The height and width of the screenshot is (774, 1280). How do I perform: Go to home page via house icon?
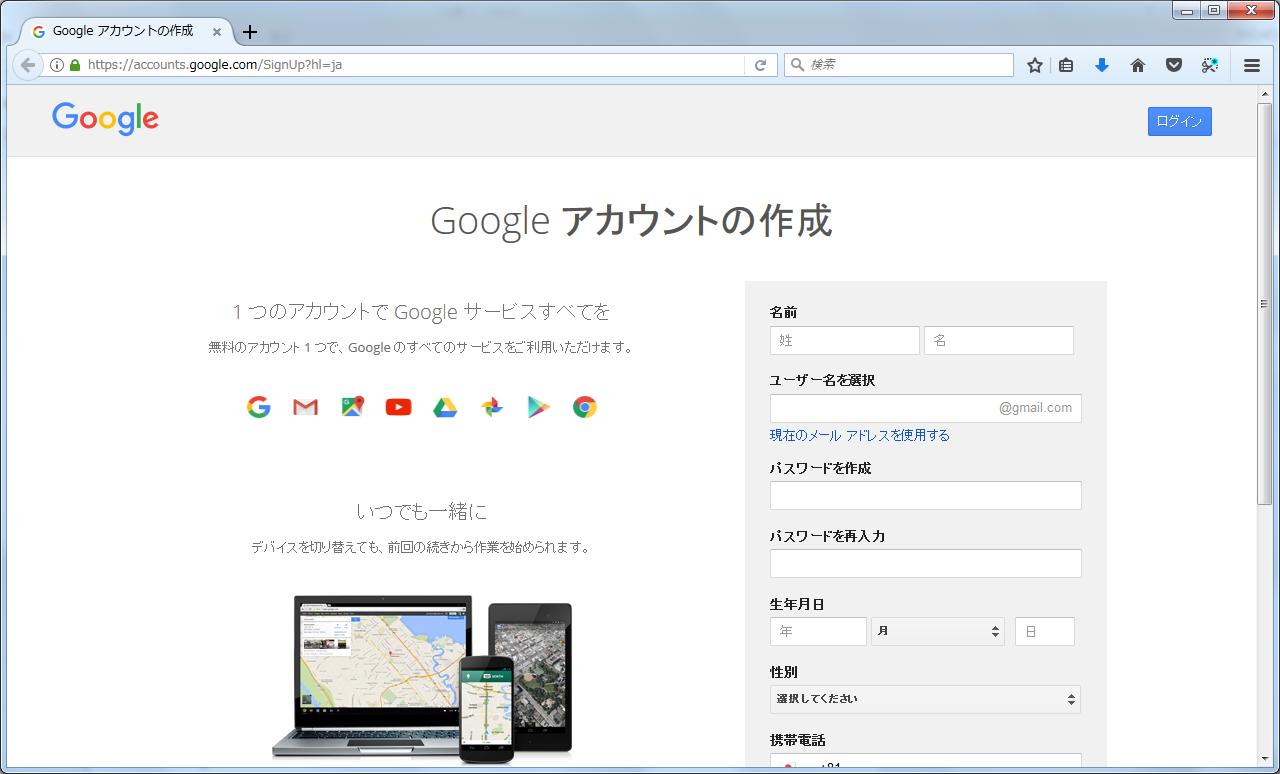tap(1138, 65)
